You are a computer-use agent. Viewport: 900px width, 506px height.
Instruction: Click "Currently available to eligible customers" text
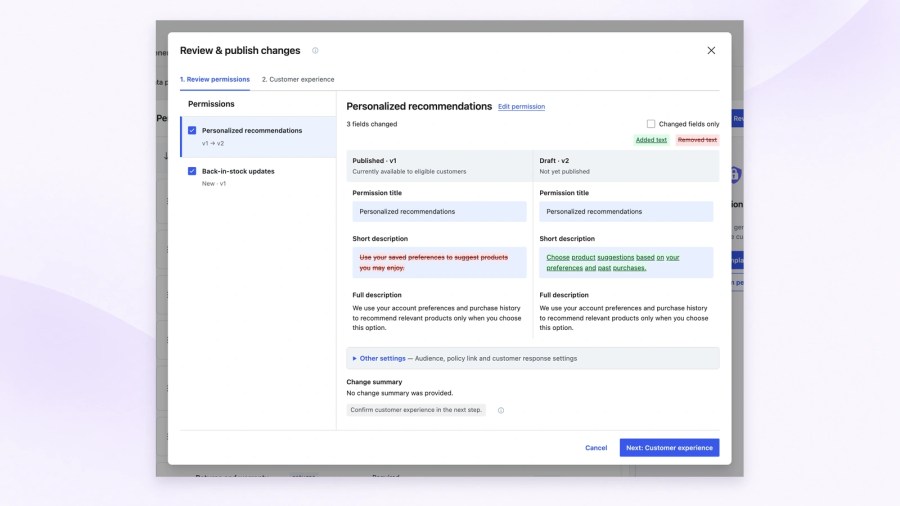[x=409, y=172]
